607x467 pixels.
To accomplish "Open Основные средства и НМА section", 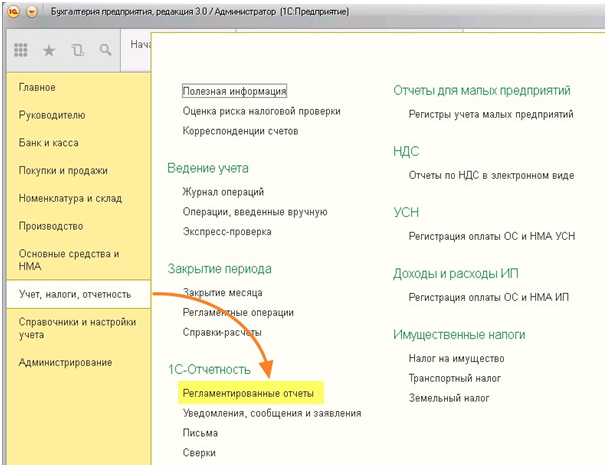I will pos(69,260).
